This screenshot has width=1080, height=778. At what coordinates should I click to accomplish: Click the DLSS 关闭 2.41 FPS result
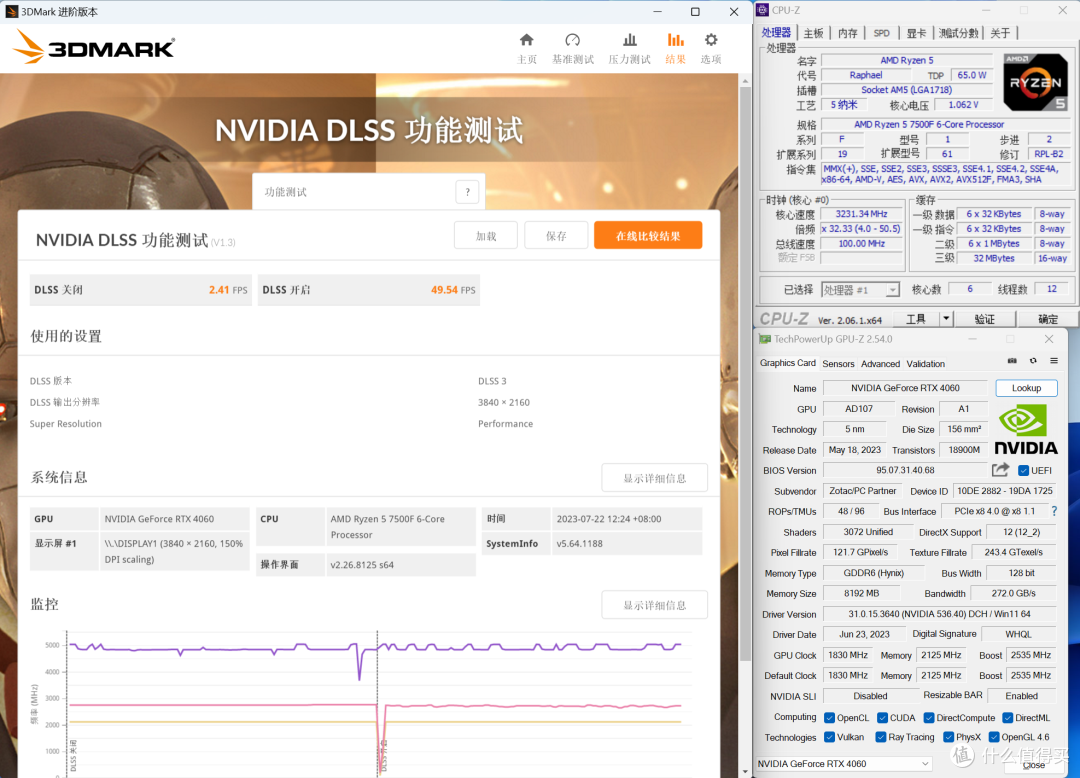141,290
